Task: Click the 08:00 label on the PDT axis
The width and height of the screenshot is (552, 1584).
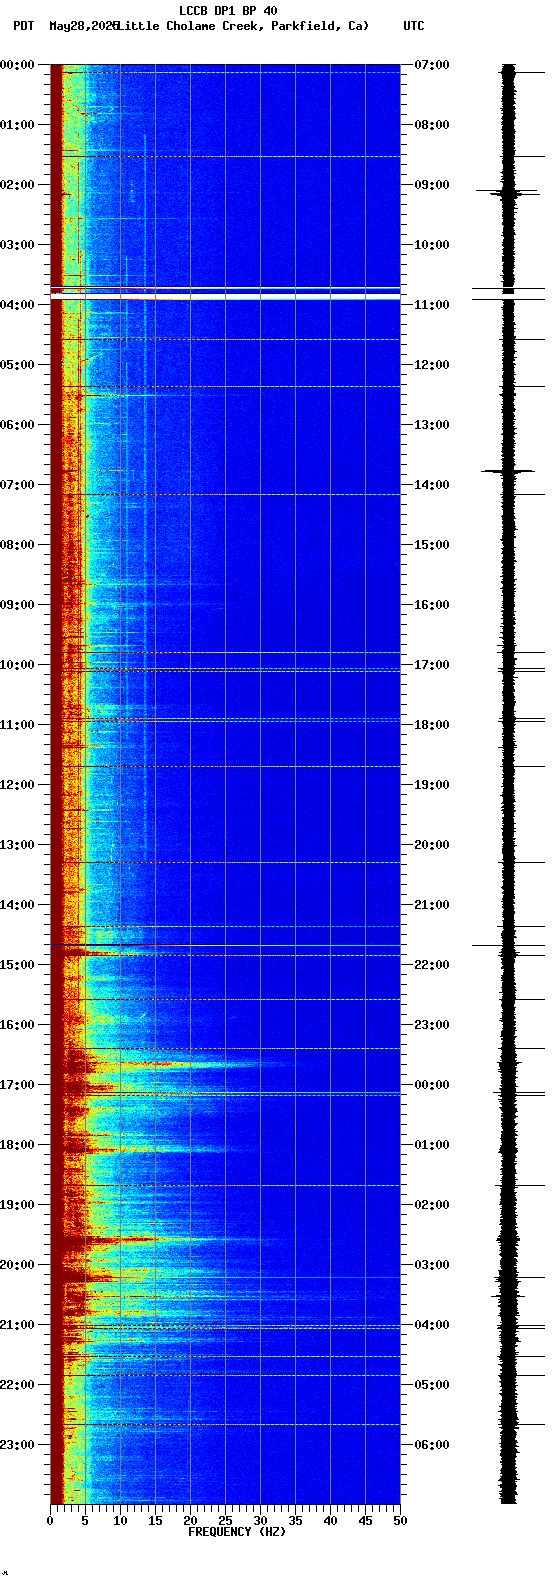Action: pos(18,545)
